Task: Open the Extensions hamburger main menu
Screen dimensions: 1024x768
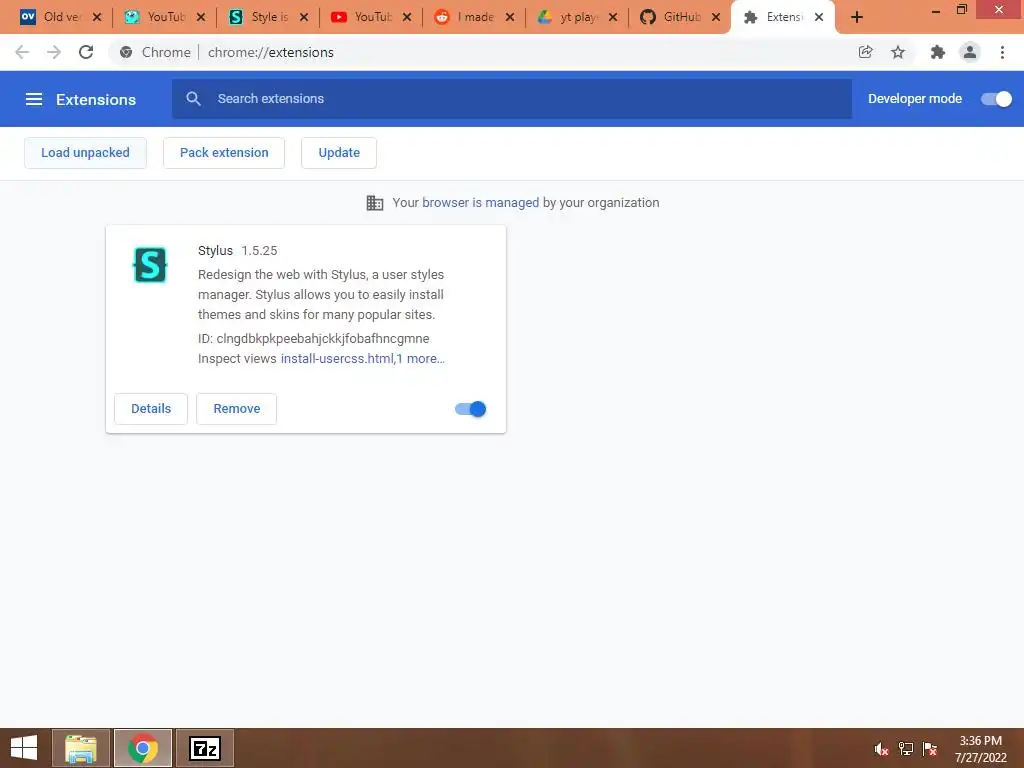Action: [x=34, y=99]
